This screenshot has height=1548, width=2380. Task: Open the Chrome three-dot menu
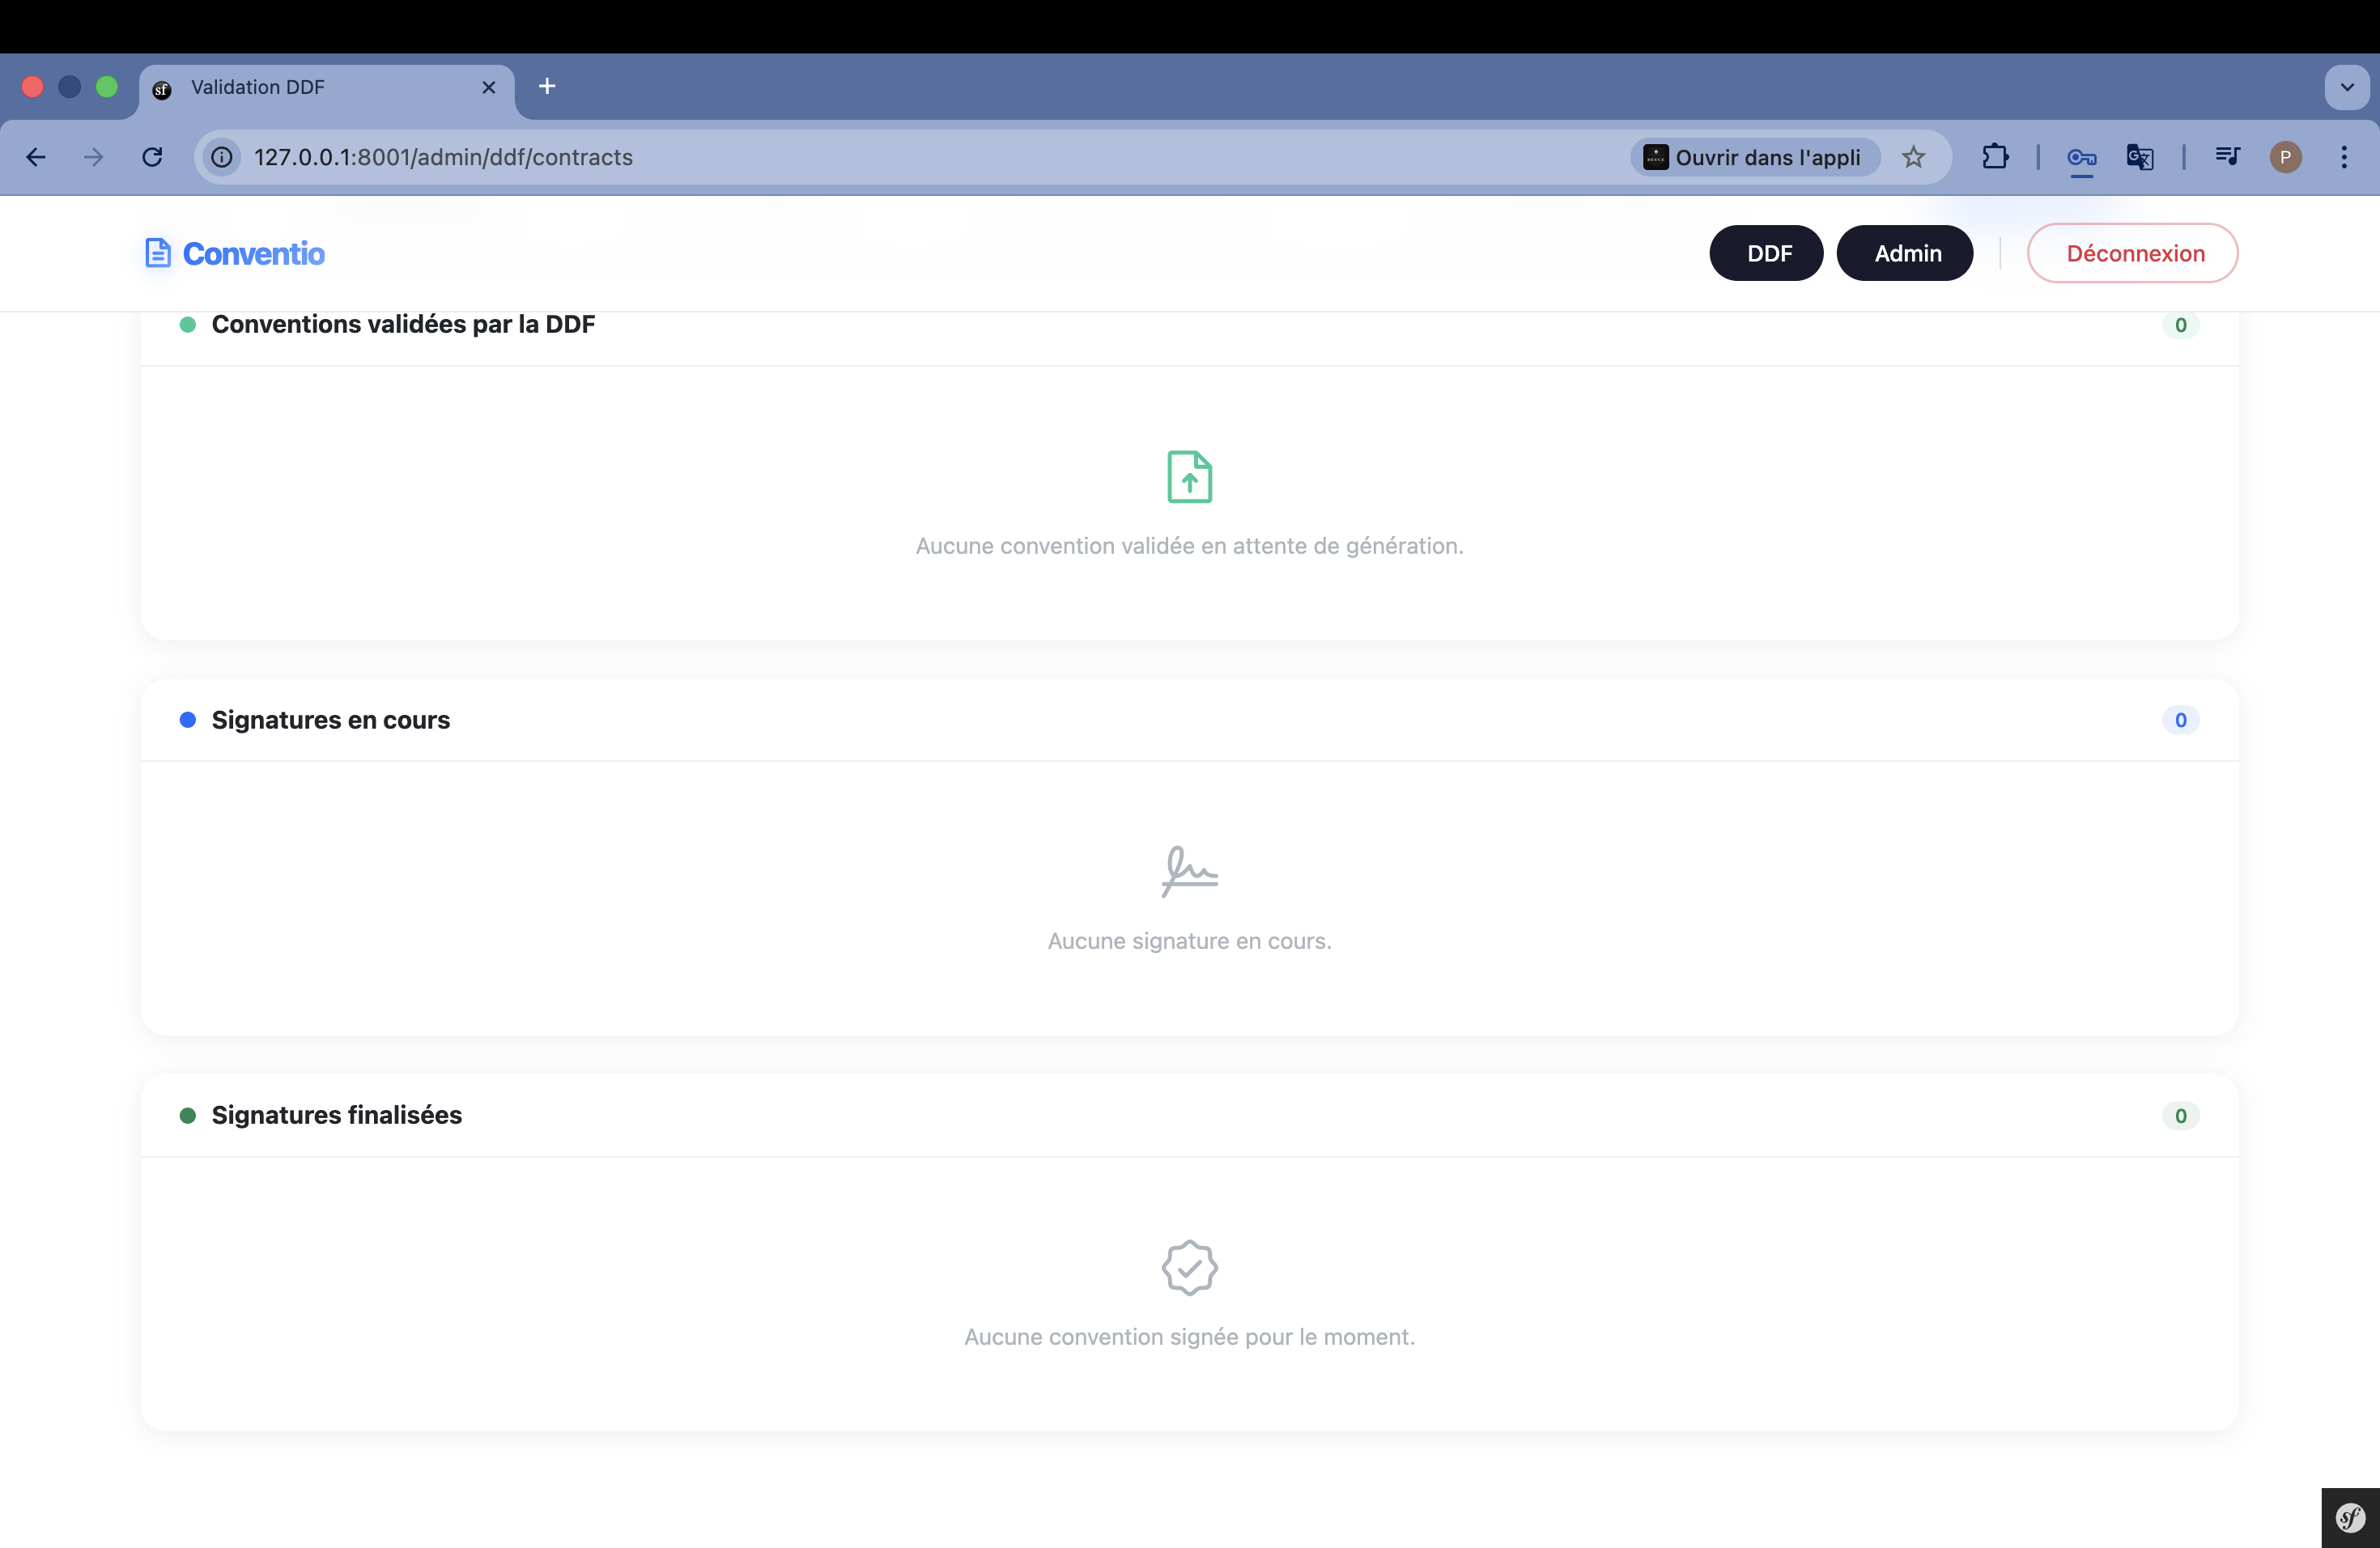coord(2344,157)
